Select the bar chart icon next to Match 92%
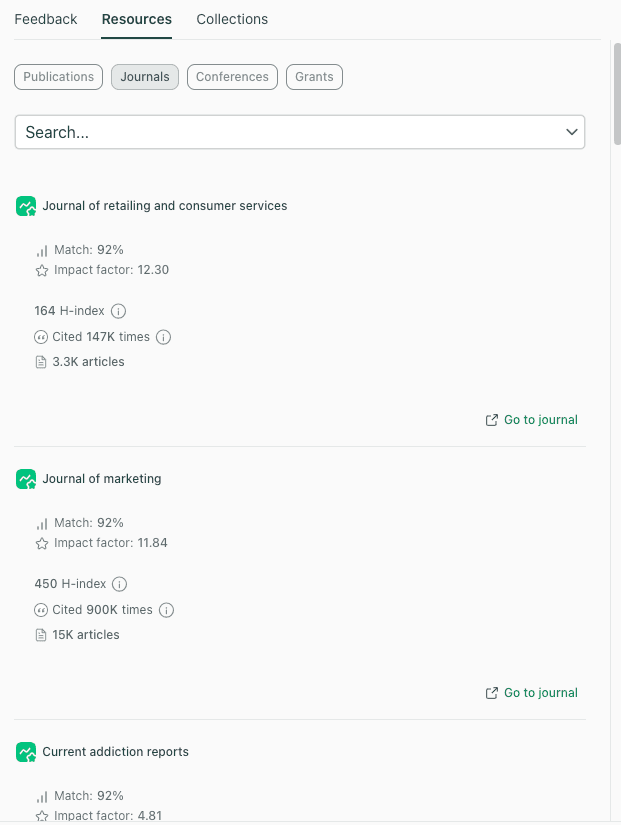Viewport: 621px width, 825px height. point(41,249)
